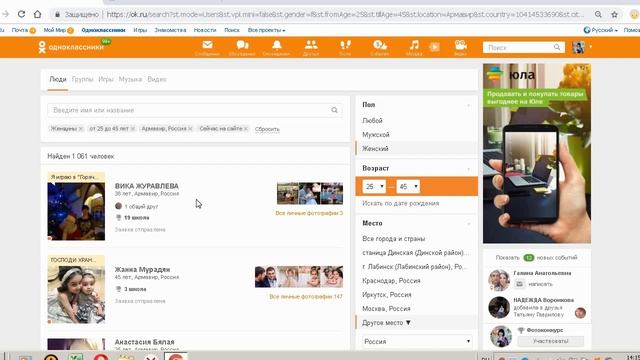This screenshot has width=640, height=360.
Task: Click 'Участвовать' button in photo contest
Action: tap(551, 341)
